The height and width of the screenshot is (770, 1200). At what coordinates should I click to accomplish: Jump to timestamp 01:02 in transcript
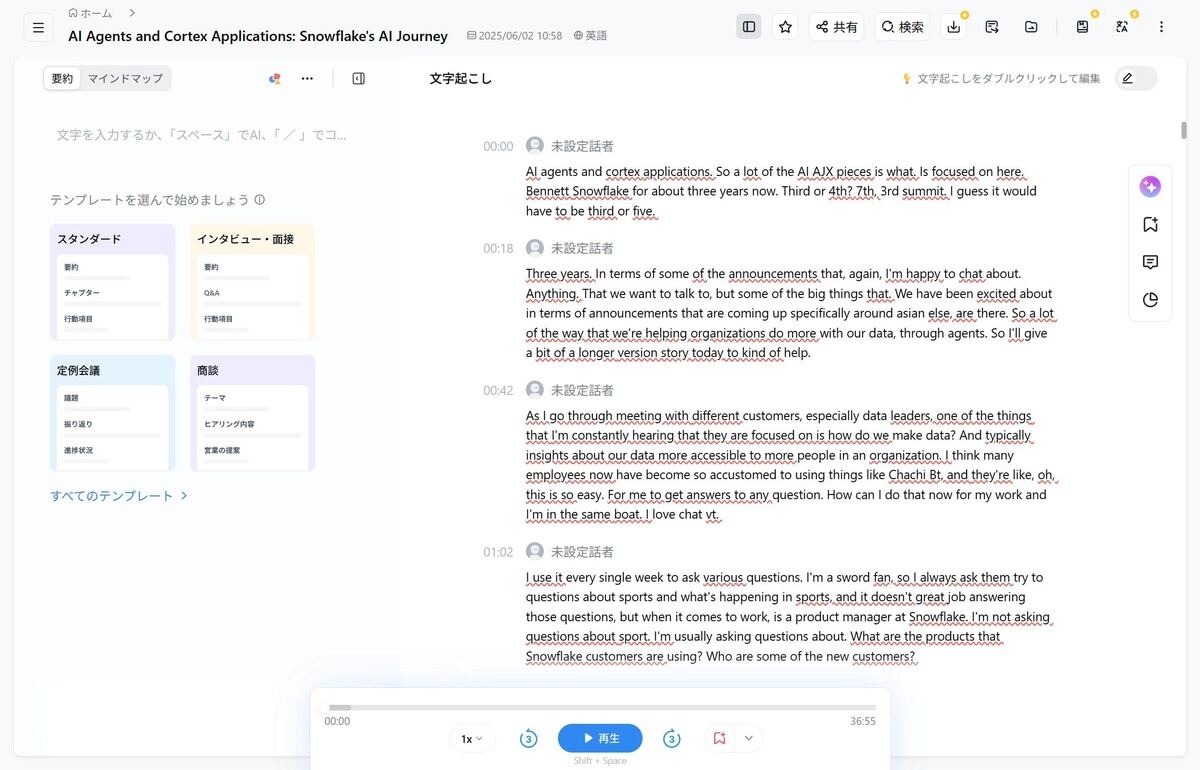[498, 552]
